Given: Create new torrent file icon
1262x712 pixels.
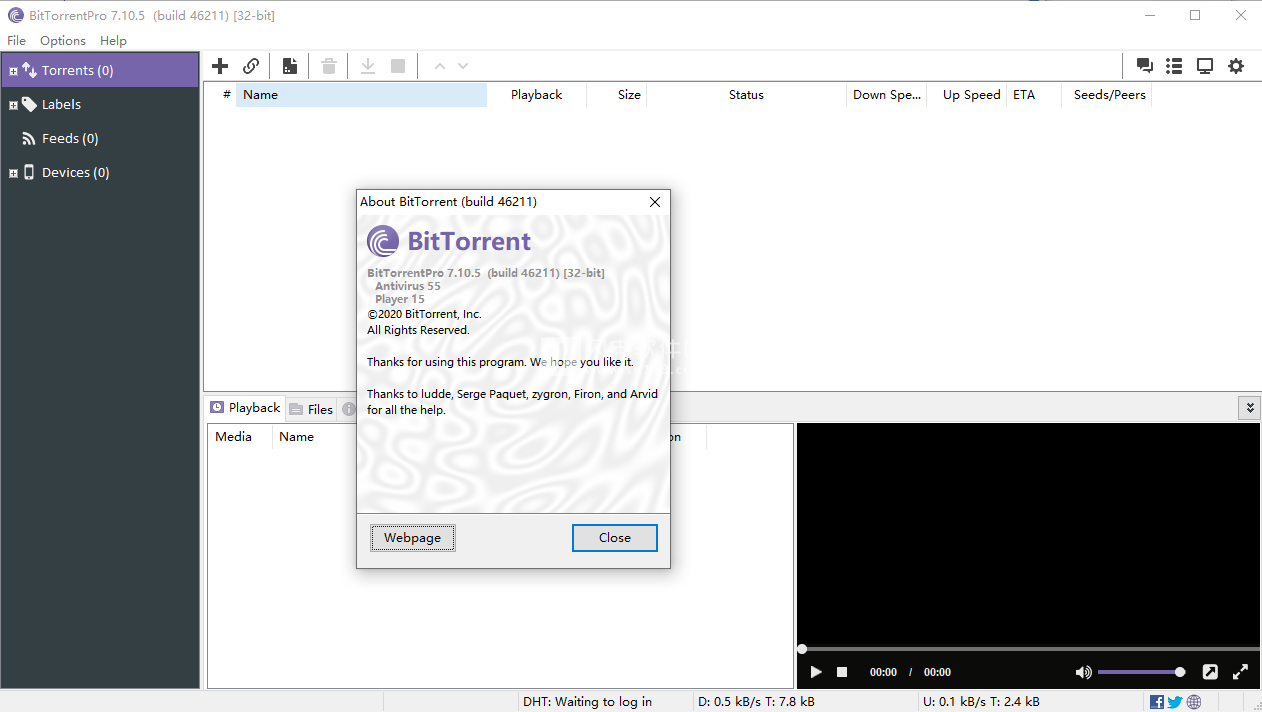Looking at the screenshot, I should coord(289,66).
